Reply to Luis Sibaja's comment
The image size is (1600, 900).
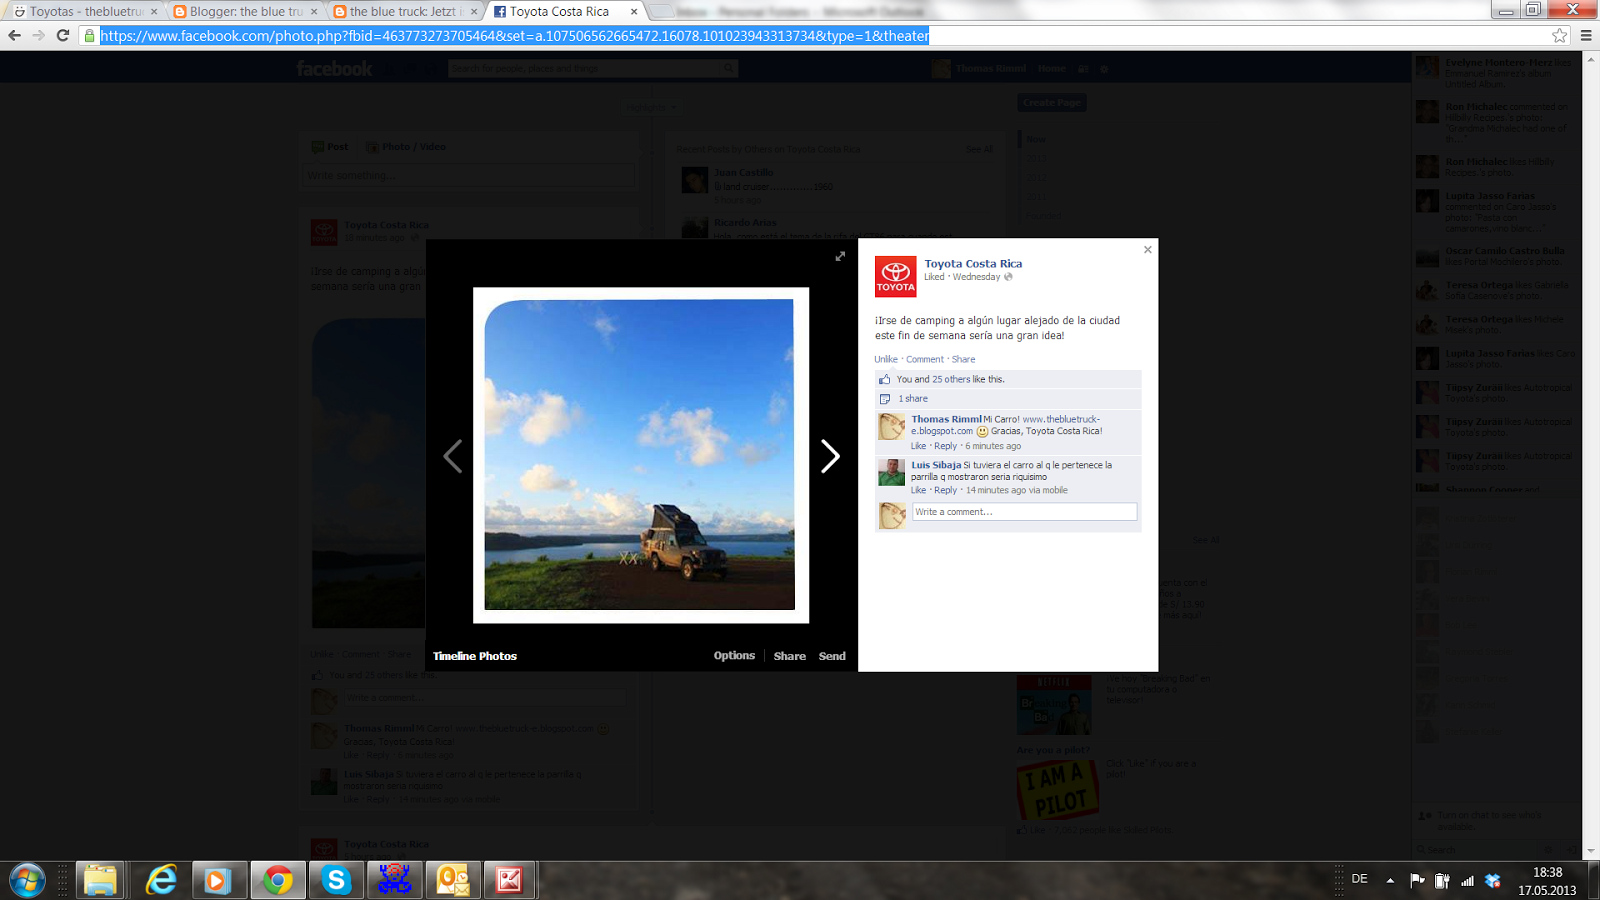pos(945,490)
